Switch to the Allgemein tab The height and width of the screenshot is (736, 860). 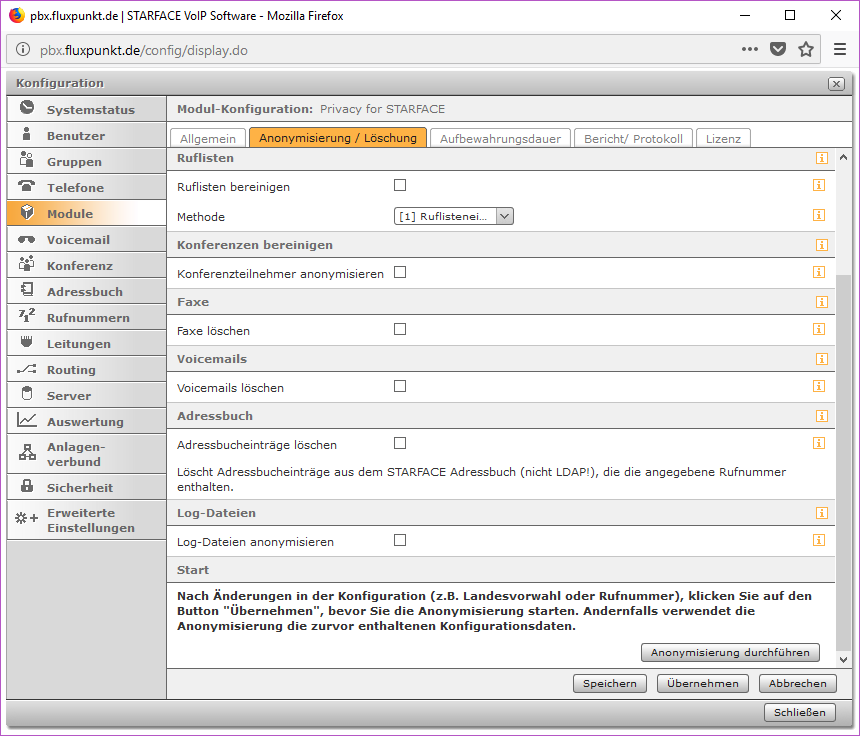point(208,138)
